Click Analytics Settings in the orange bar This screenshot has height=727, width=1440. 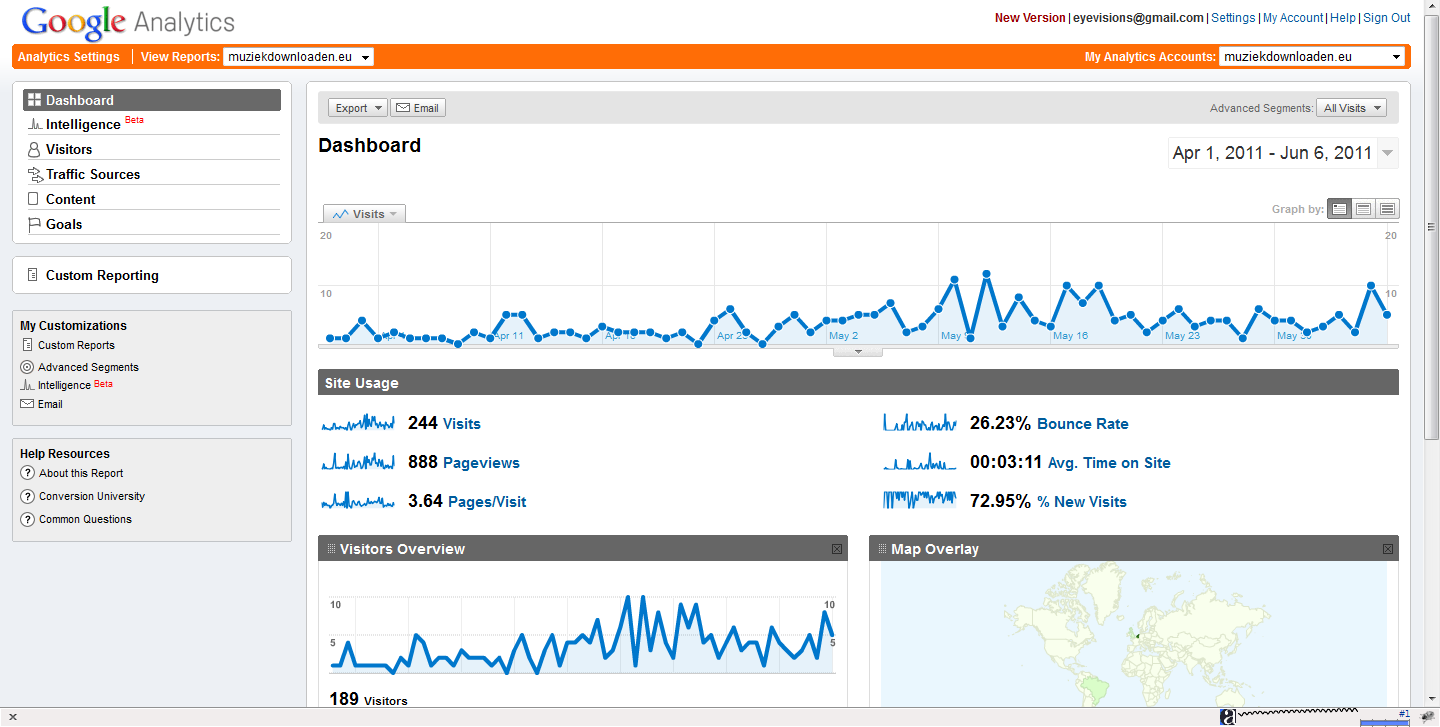point(69,57)
